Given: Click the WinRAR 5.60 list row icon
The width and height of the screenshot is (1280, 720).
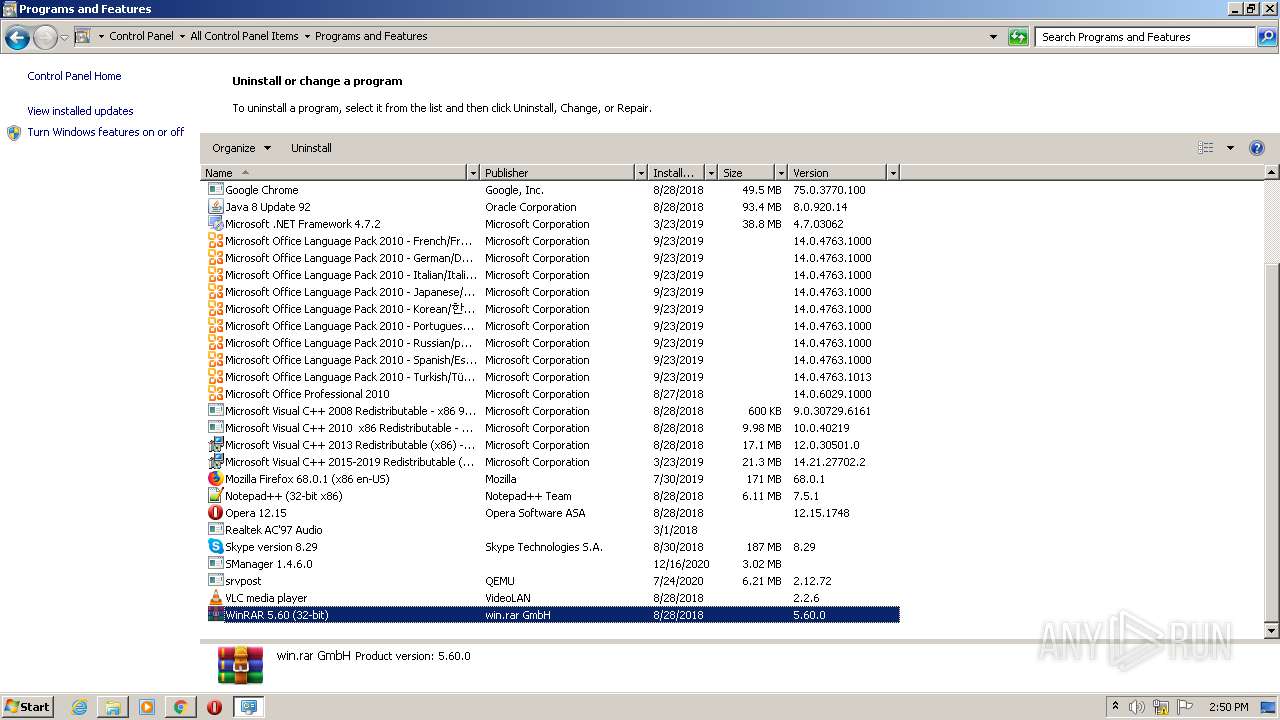Looking at the screenshot, I should pos(215,614).
